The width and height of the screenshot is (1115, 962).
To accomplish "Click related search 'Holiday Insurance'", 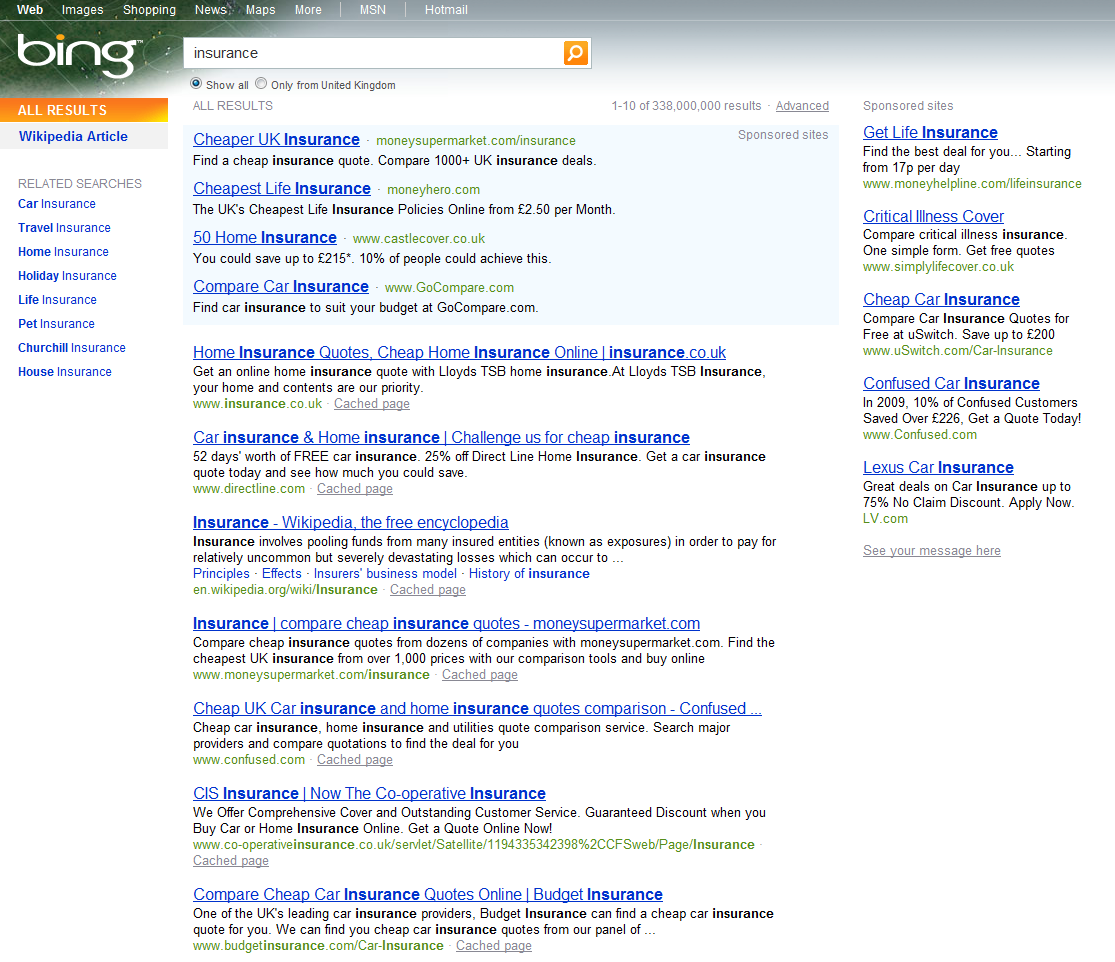I will [67, 276].
